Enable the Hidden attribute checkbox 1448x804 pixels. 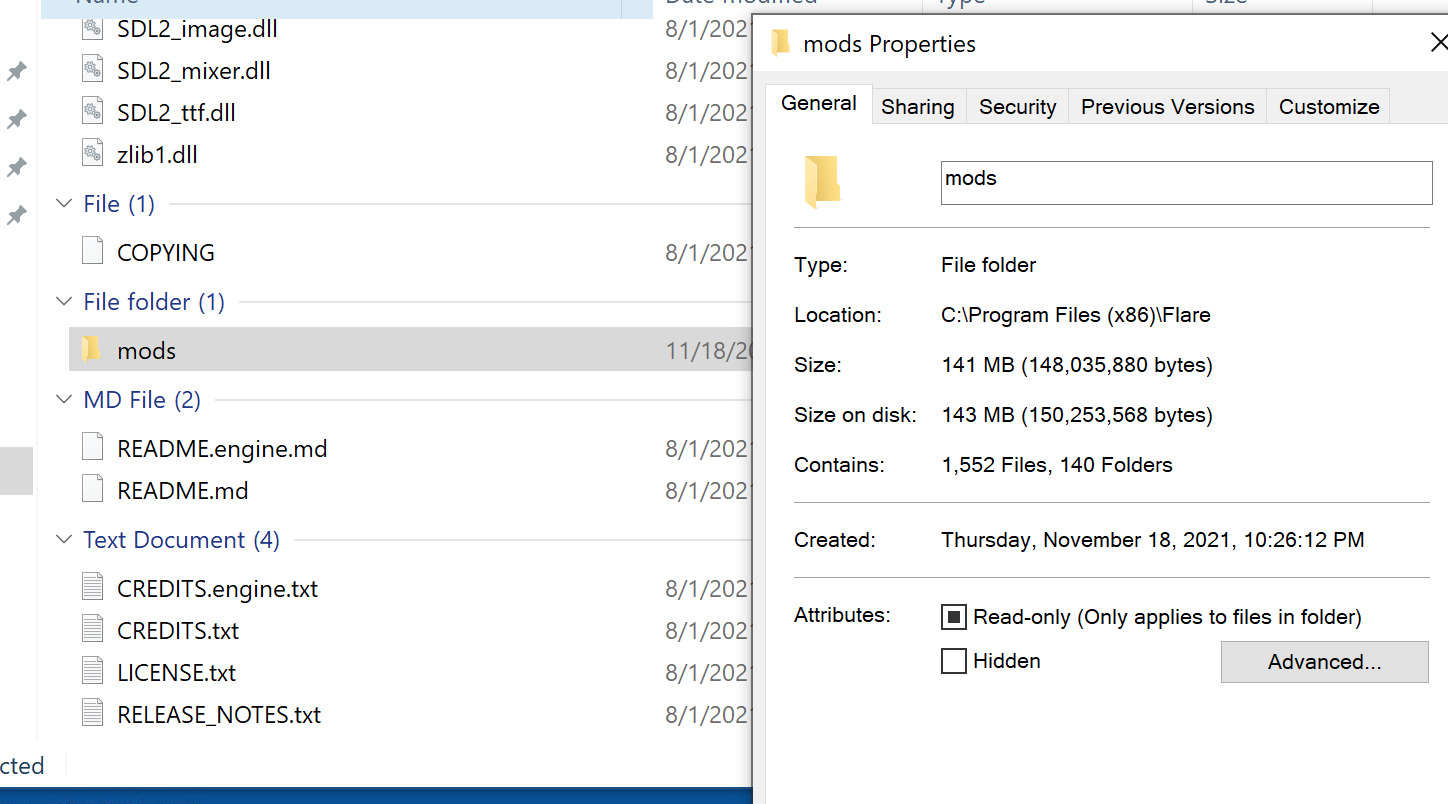tap(954, 661)
